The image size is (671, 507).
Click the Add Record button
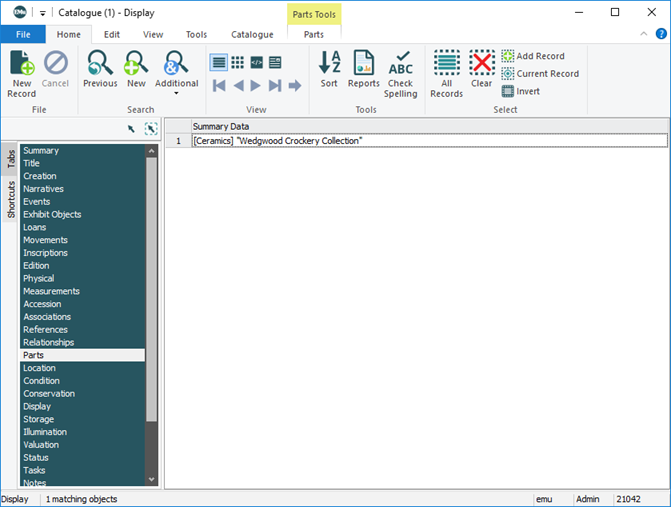[533, 56]
